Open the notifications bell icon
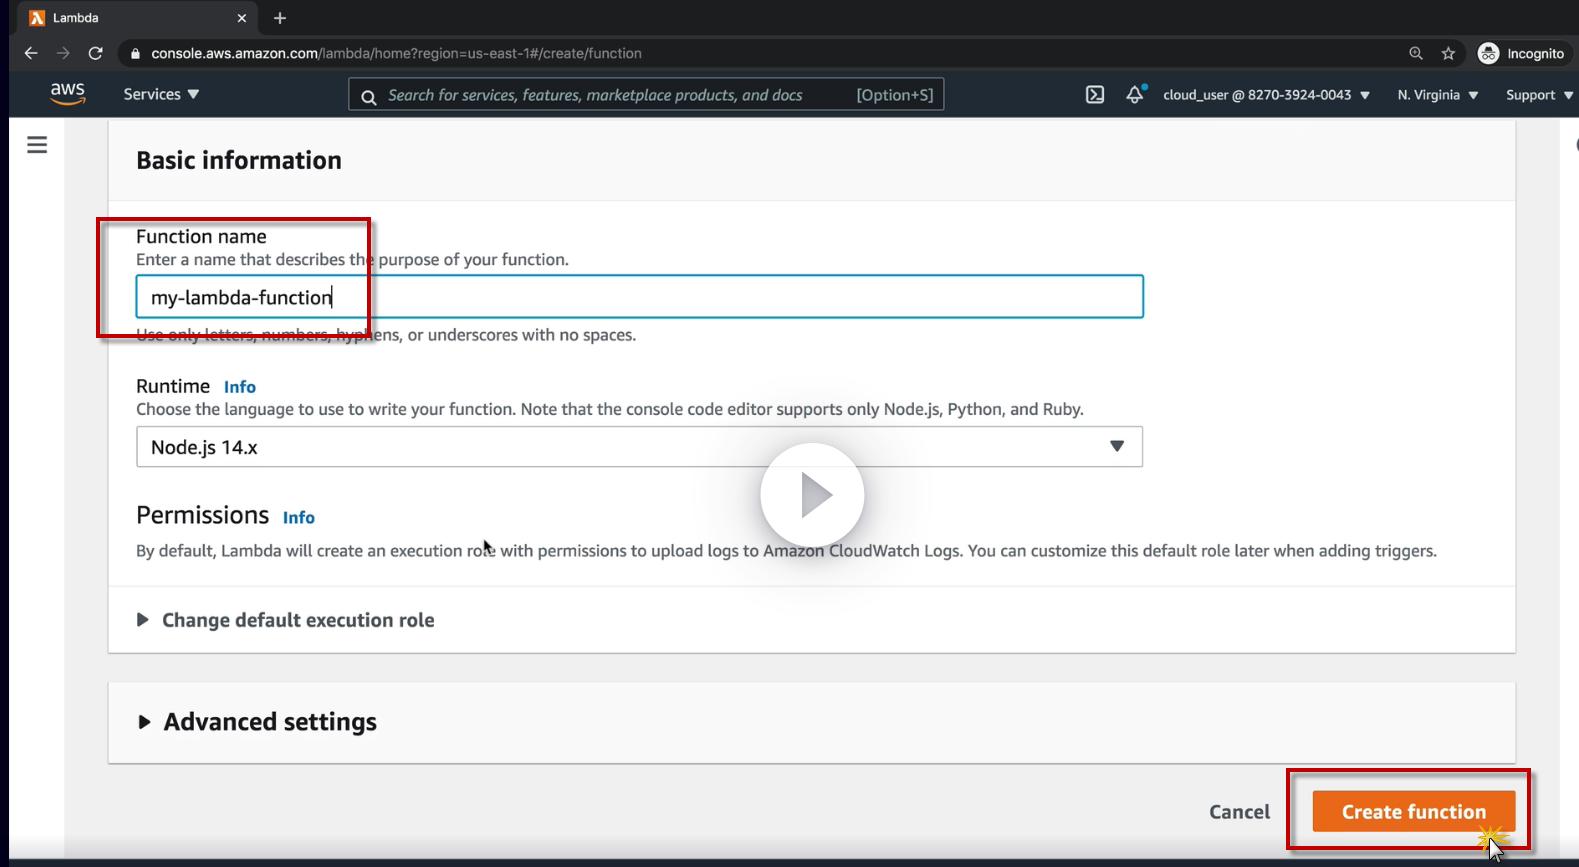This screenshot has width=1579, height=867. [1135, 94]
